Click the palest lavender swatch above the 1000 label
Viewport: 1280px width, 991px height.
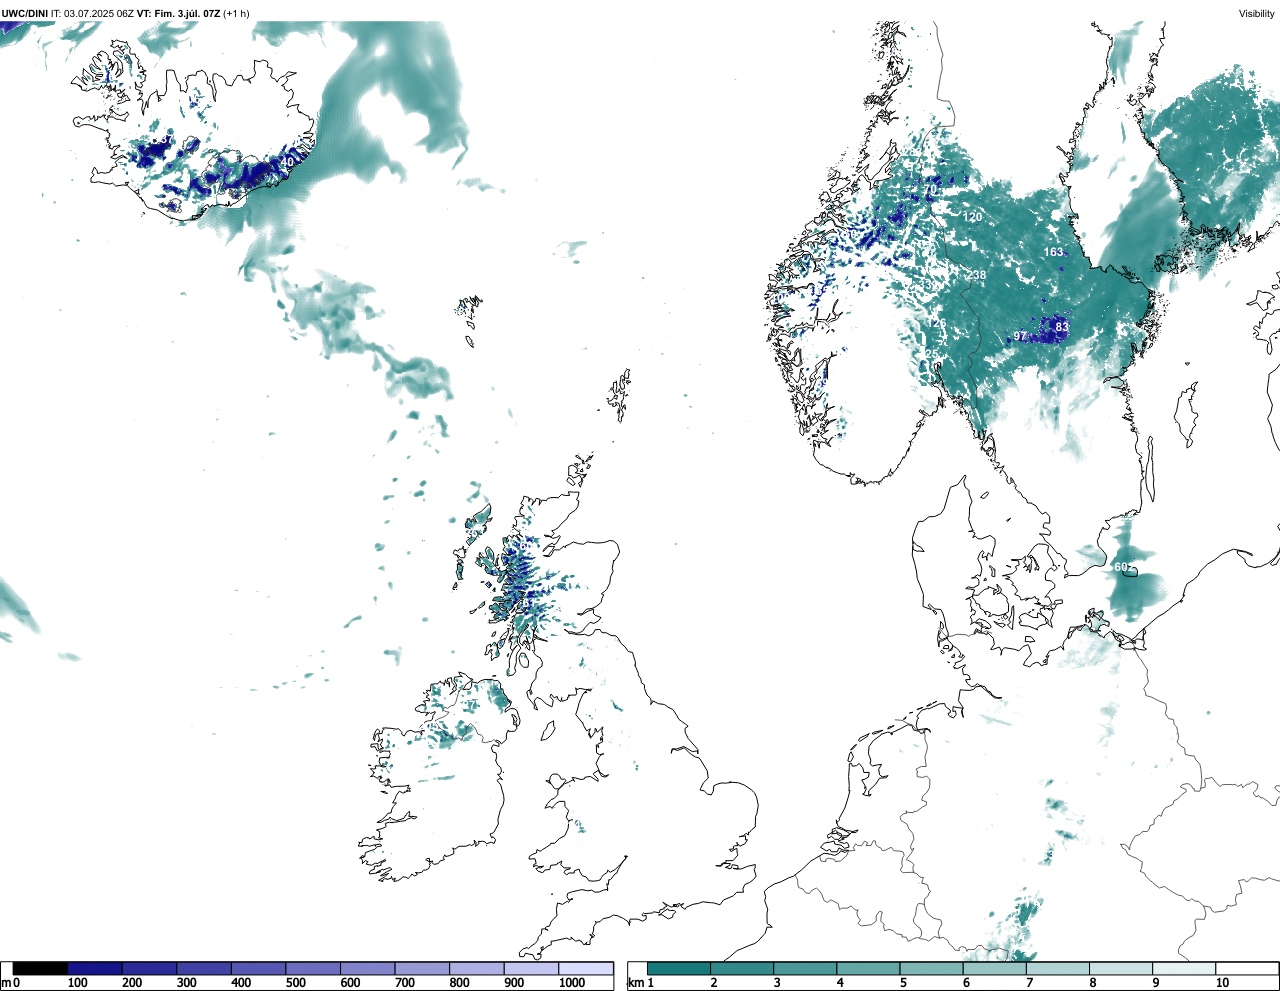coord(586,968)
